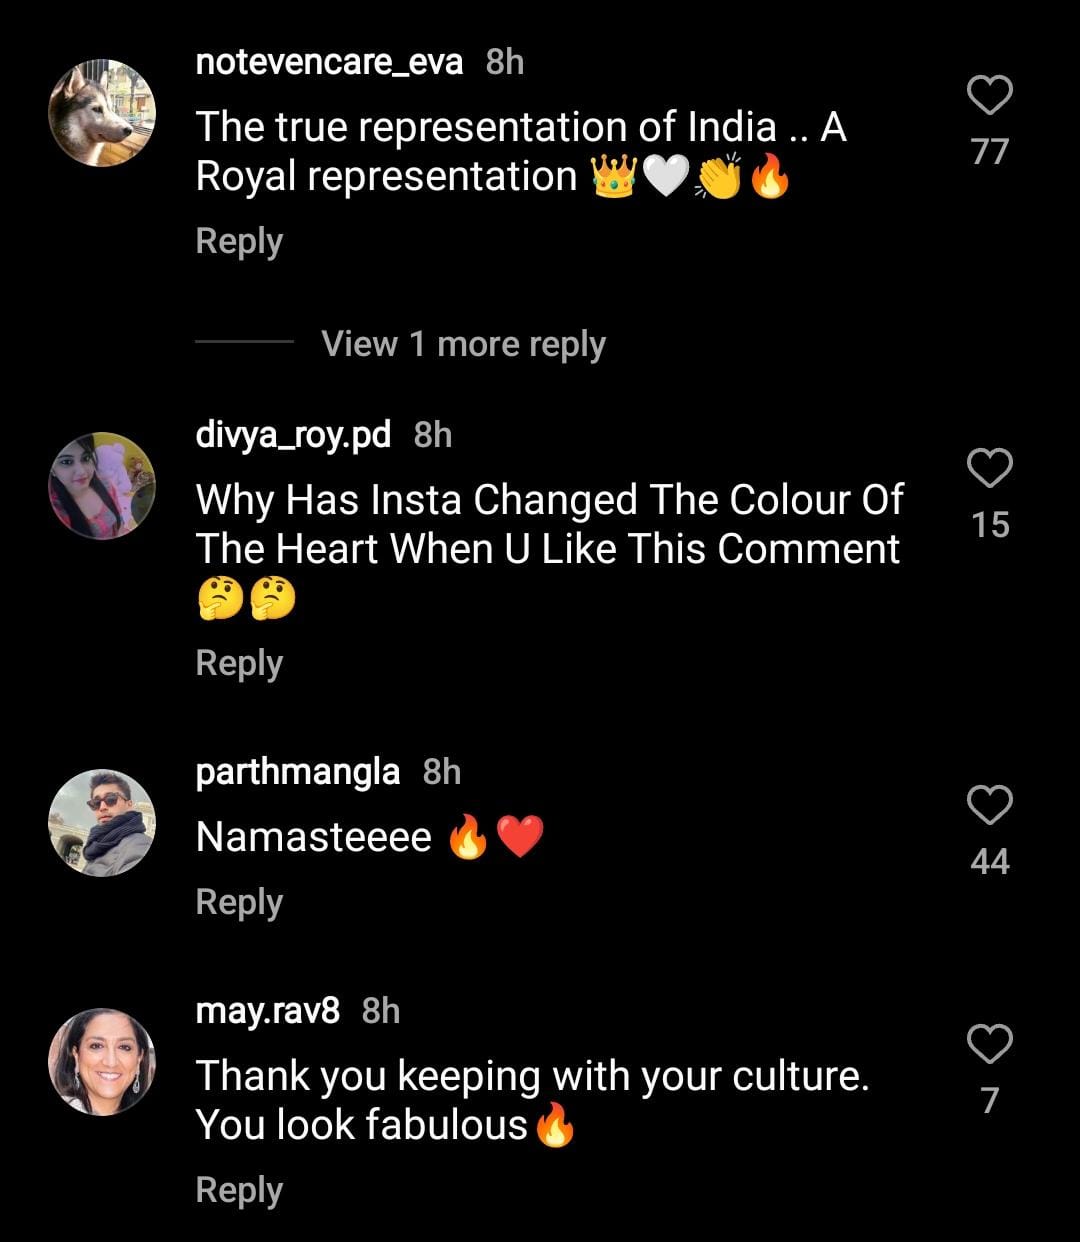1080x1242 pixels.
Task: Open the notevencare_eva username link
Action: [x=329, y=62]
